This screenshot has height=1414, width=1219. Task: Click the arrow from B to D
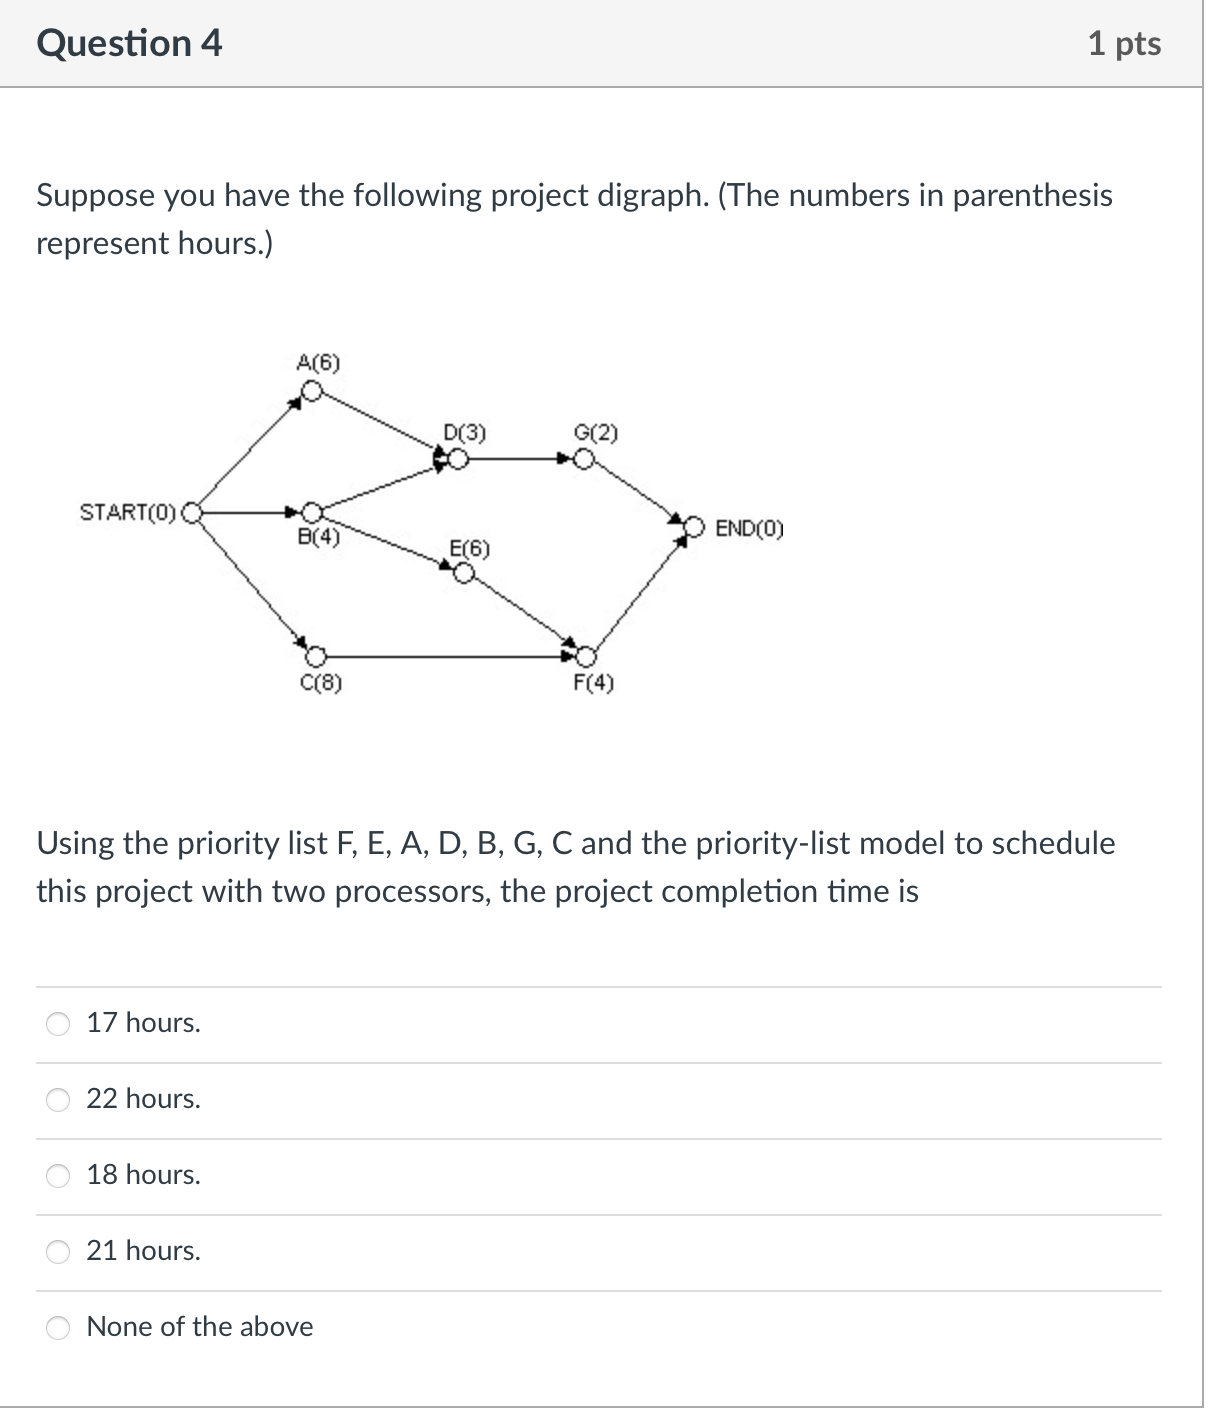pos(385,485)
